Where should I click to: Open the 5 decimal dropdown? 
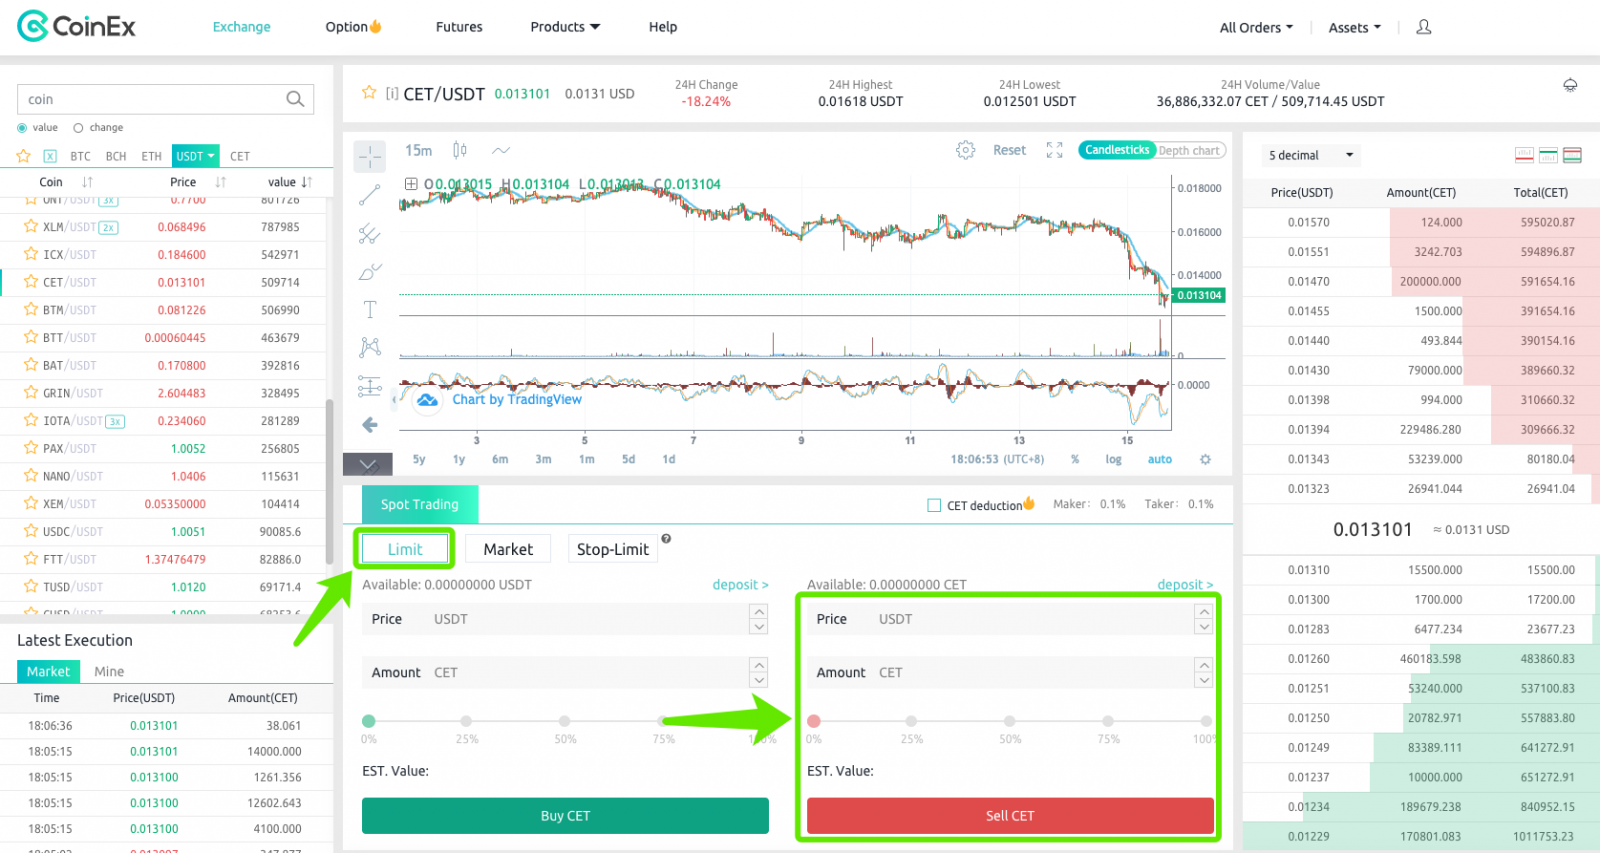point(1310,155)
